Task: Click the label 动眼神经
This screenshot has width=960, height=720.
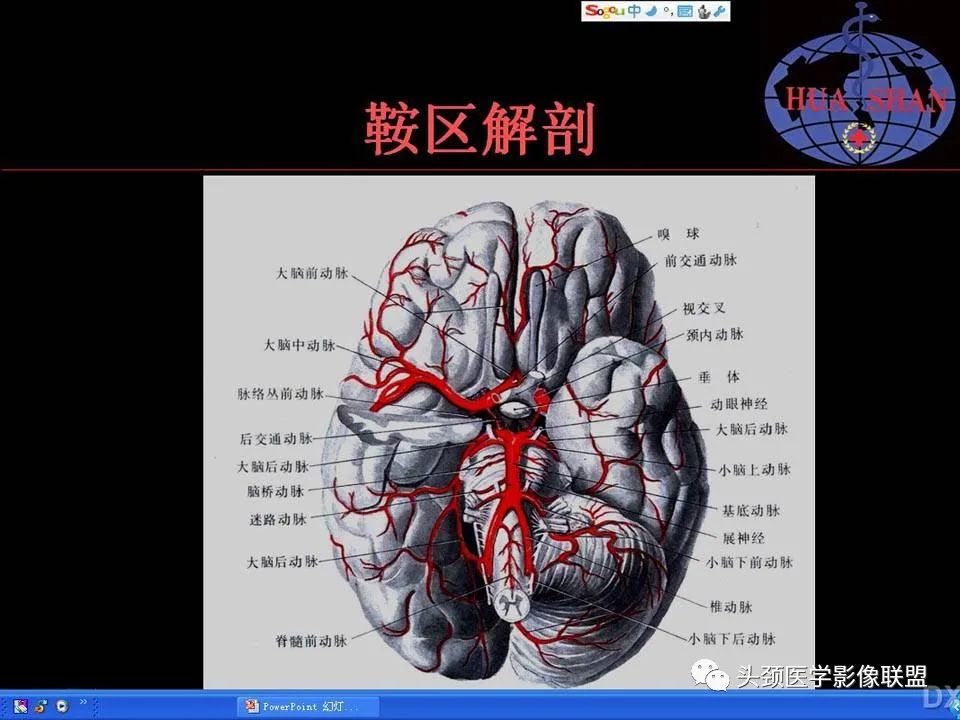Action: click(738, 404)
